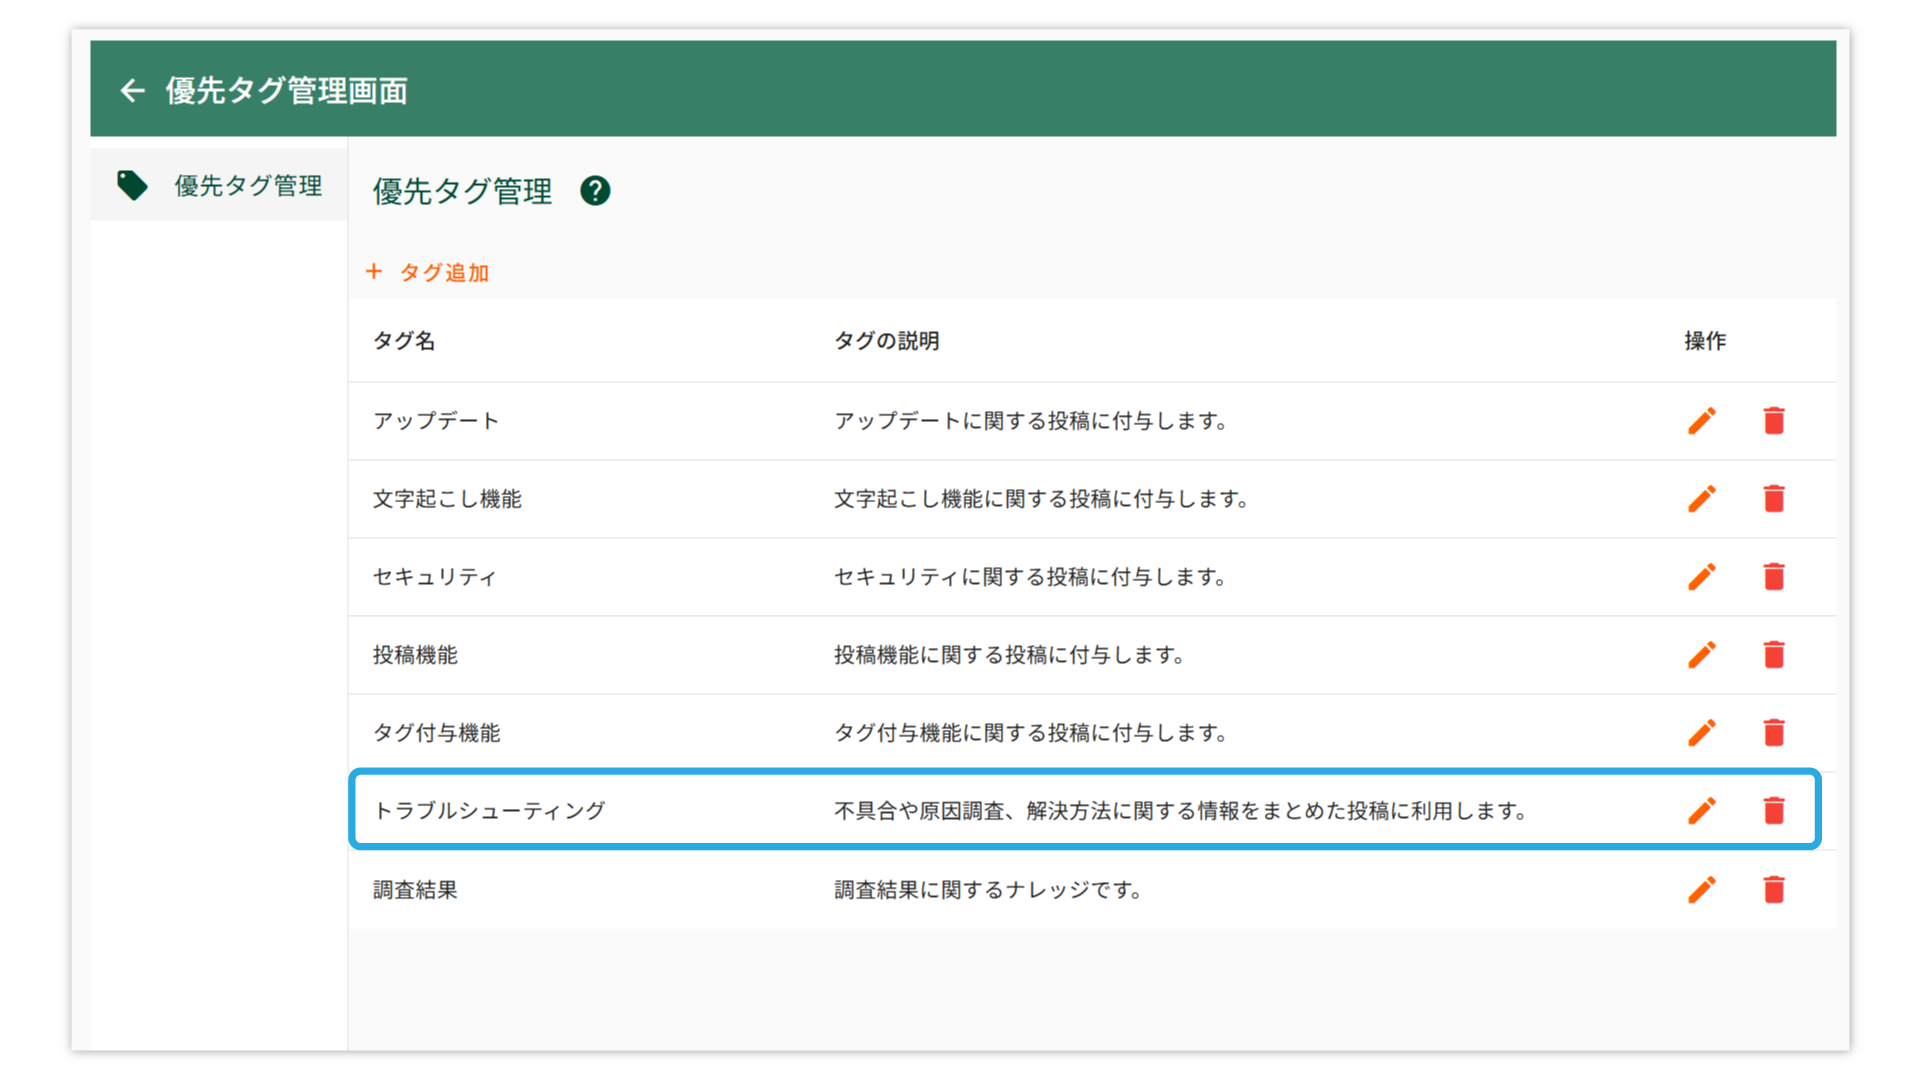Click the back arrow in the header
This screenshot has width=1920, height=1080.
click(132, 91)
